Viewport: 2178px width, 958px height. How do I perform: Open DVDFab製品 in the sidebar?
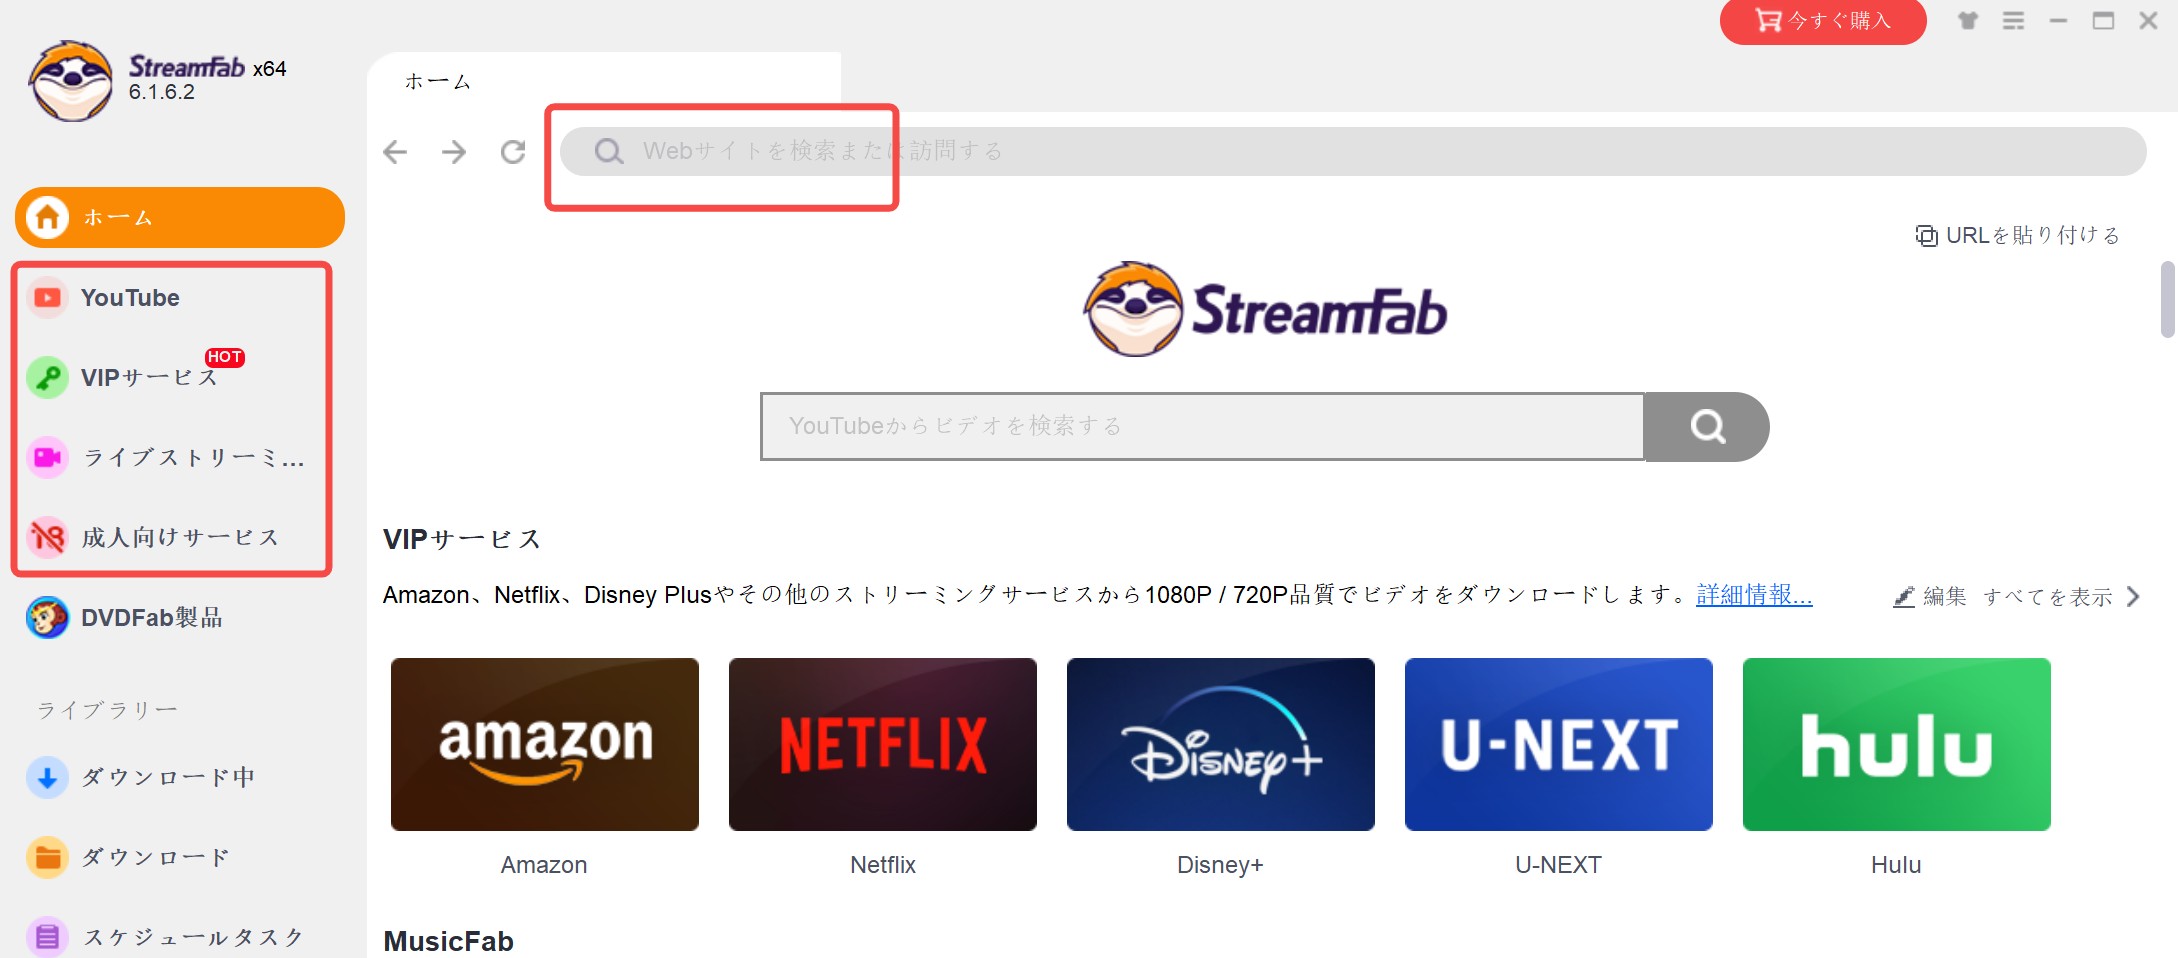pos(180,618)
